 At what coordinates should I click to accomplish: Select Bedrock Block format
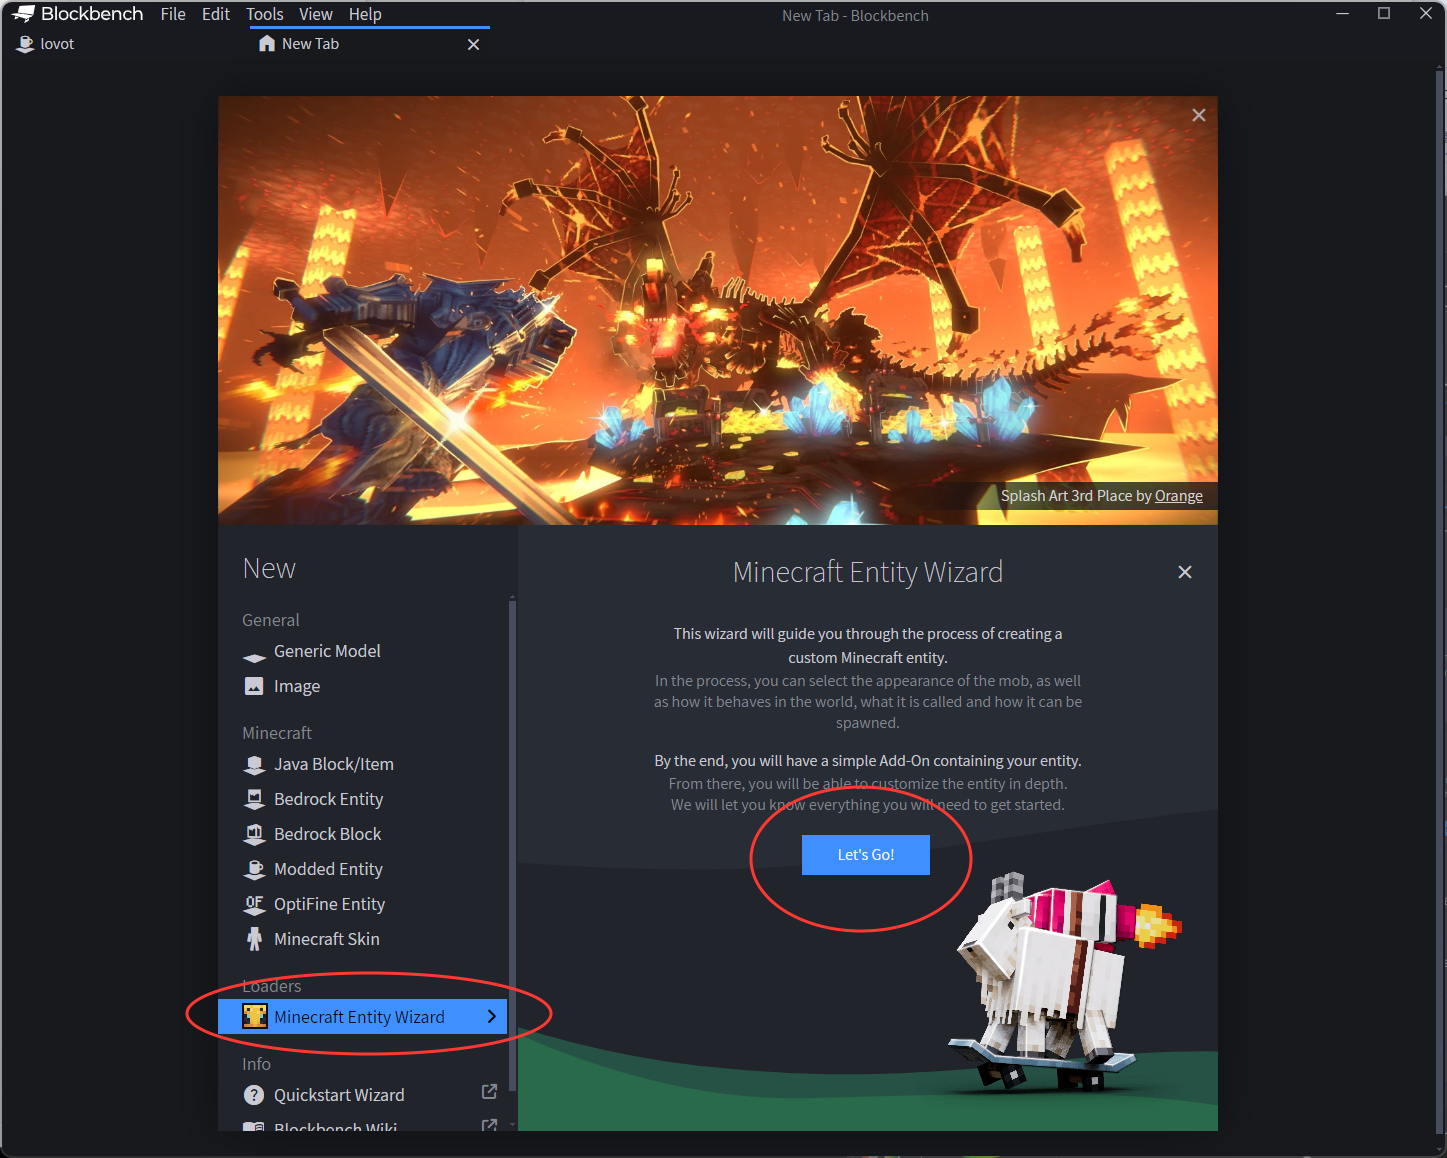[x=362, y=834]
